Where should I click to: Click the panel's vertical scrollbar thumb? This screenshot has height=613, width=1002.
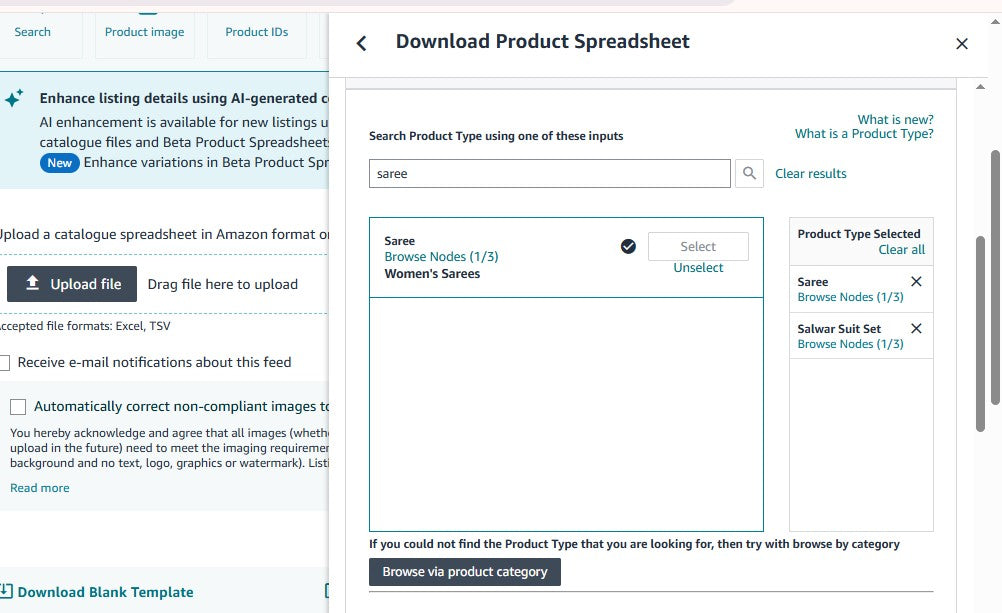click(x=980, y=334)
